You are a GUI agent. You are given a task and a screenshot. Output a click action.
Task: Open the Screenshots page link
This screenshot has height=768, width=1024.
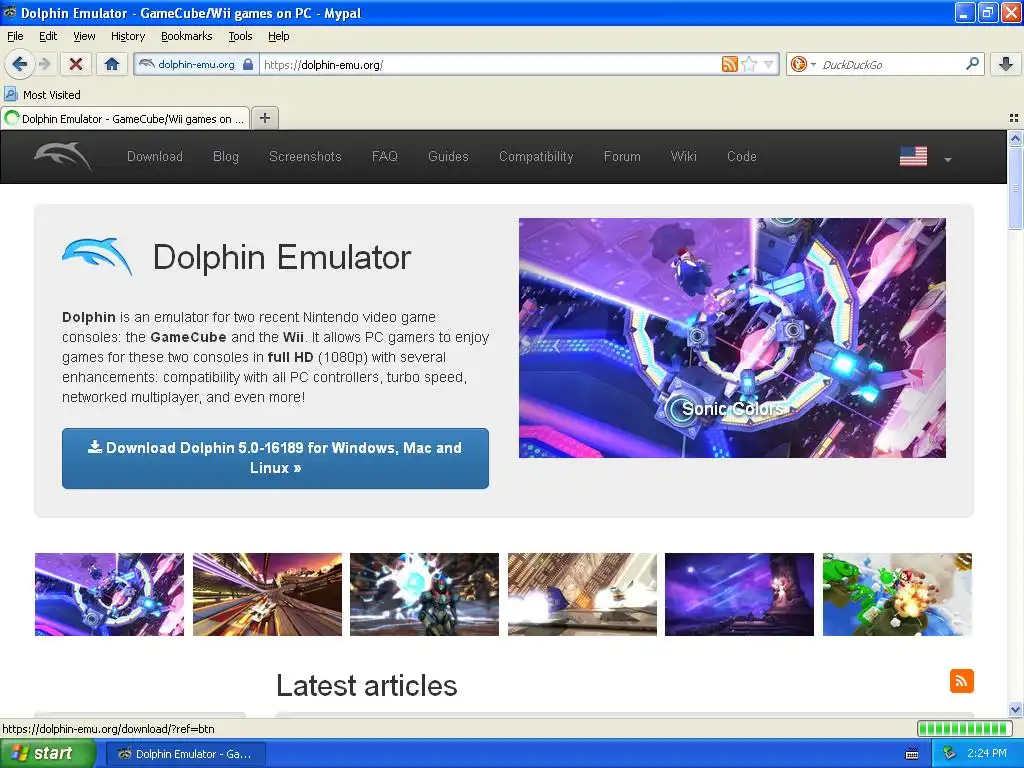click(x=305, y=156)
